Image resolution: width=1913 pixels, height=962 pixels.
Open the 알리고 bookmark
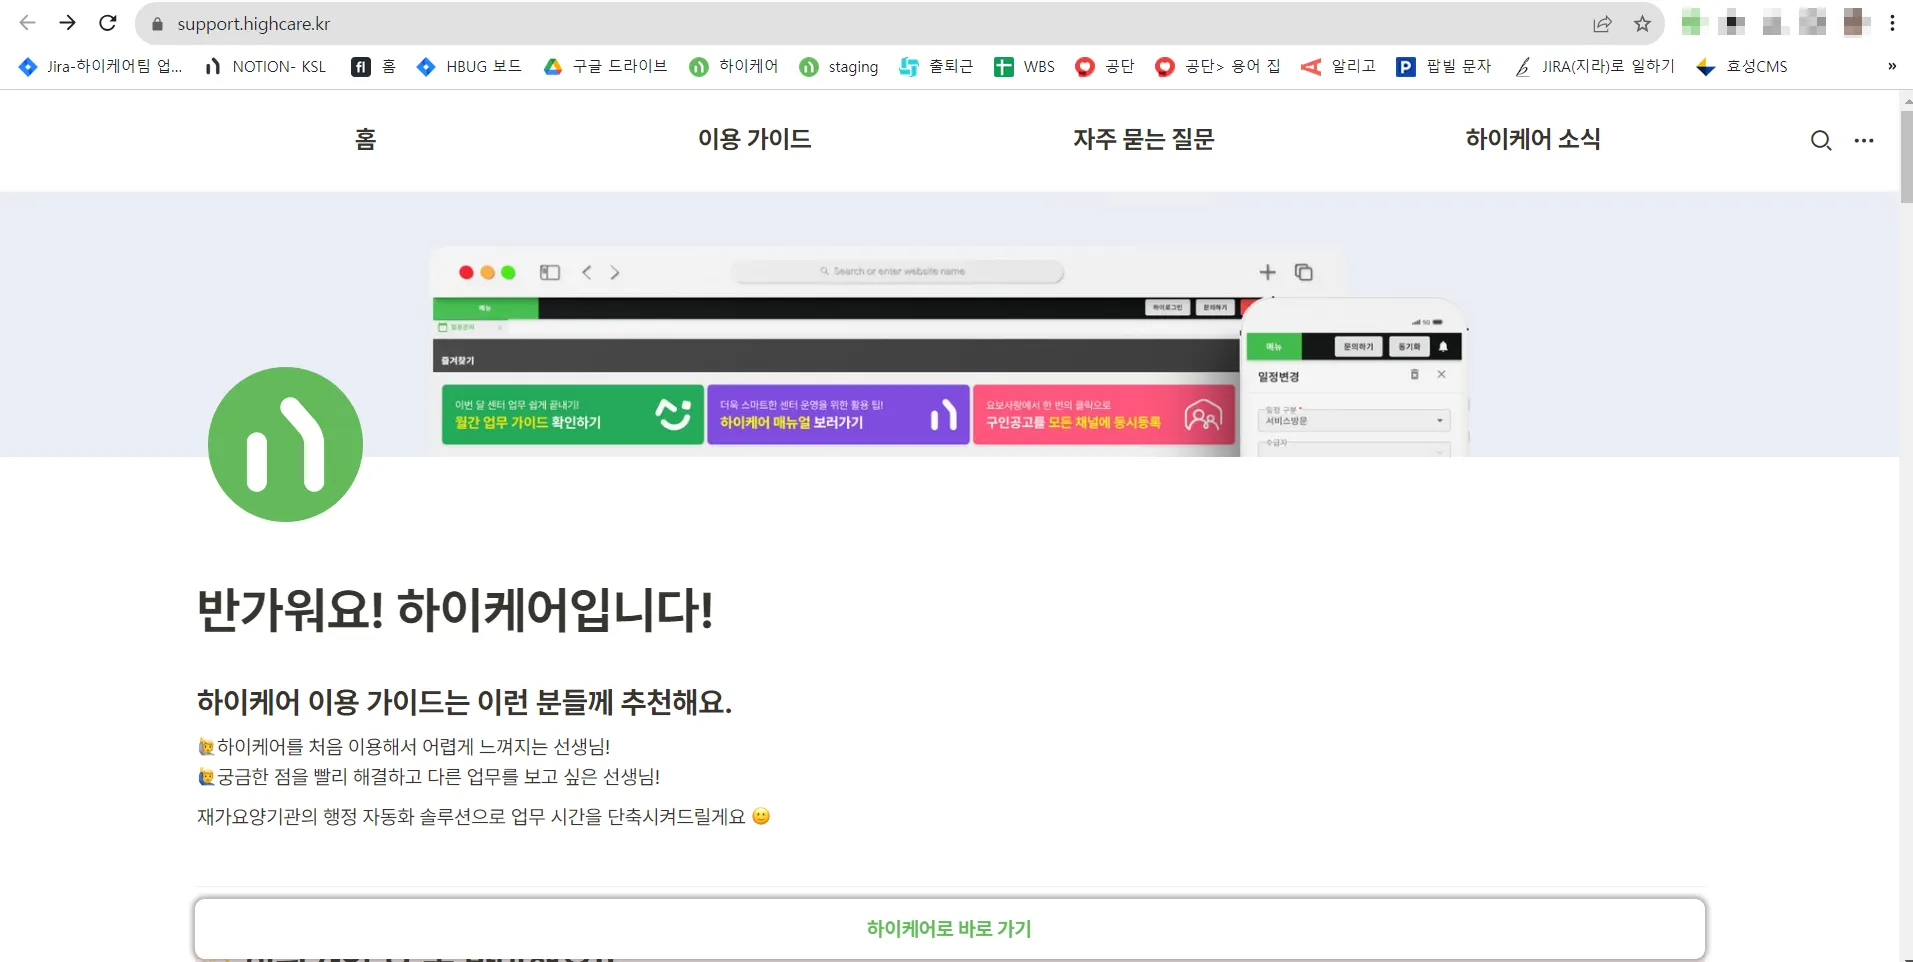(1338, 66)
